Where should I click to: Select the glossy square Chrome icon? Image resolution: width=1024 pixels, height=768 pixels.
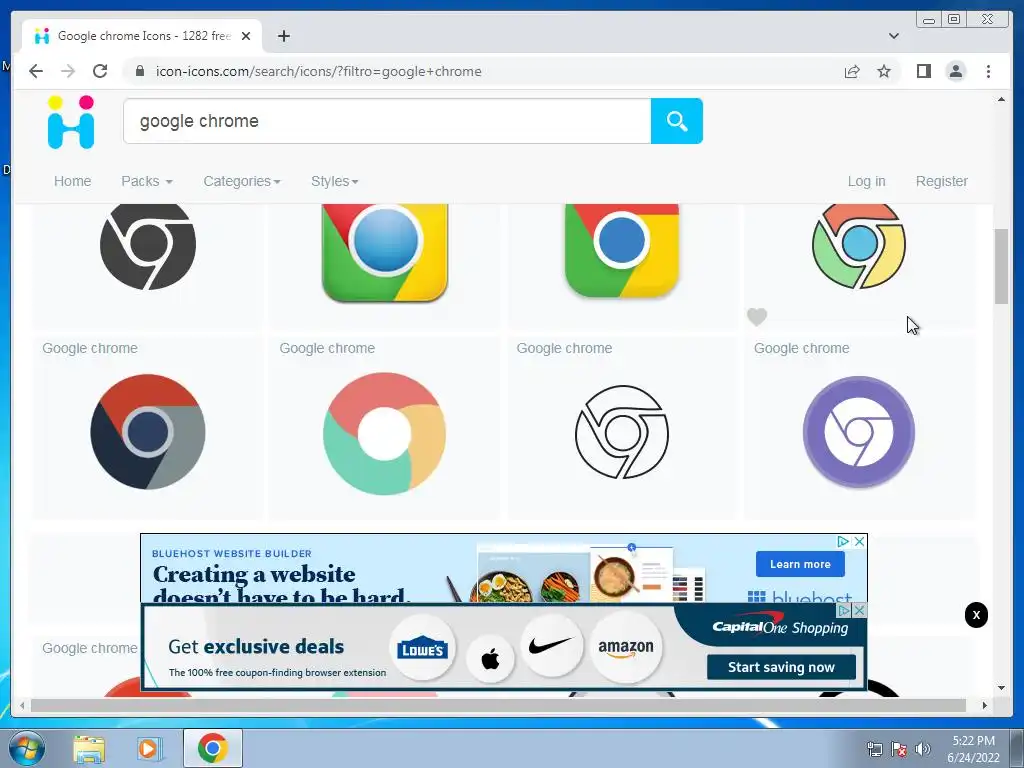pyautogui.click(x=385, y=252)
